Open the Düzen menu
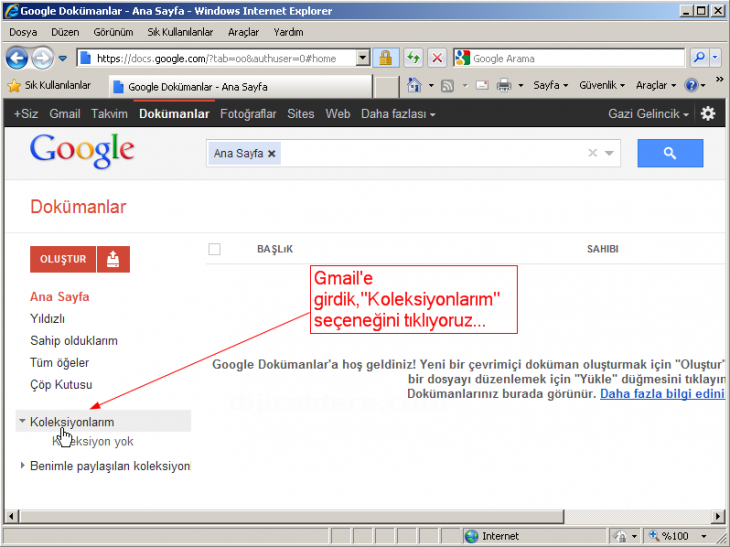Image resolution: width=730 pixels, height=547 pixels. pos(65,32)
